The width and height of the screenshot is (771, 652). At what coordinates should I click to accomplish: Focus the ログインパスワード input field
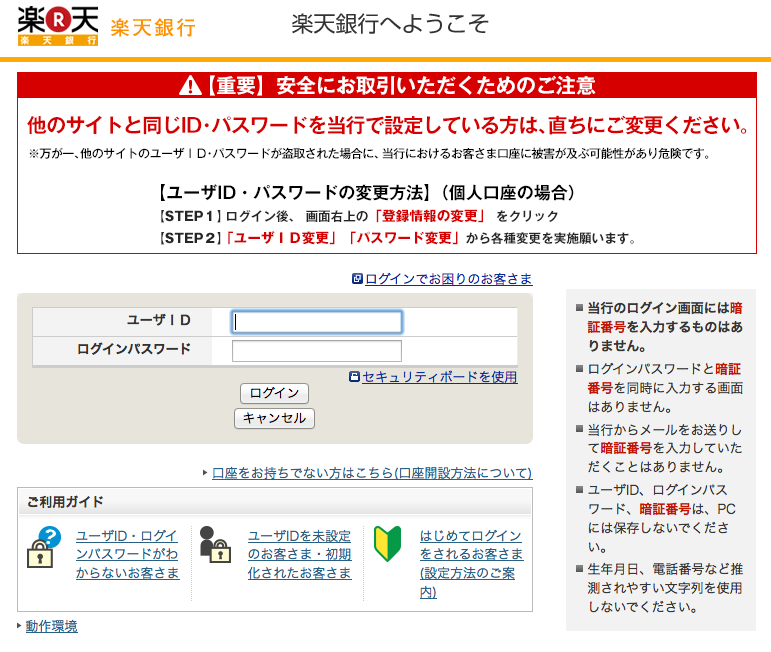tap(317, 351)
